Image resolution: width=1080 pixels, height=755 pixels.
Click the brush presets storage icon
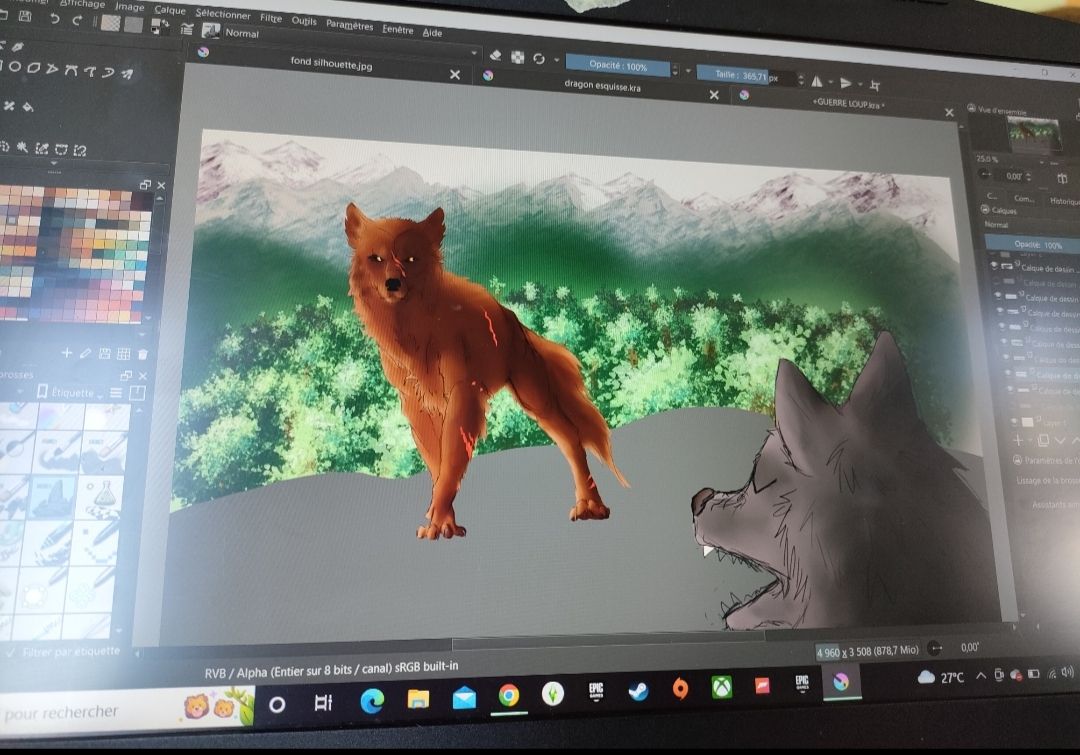pyautogui.click(x=138, y=393)
